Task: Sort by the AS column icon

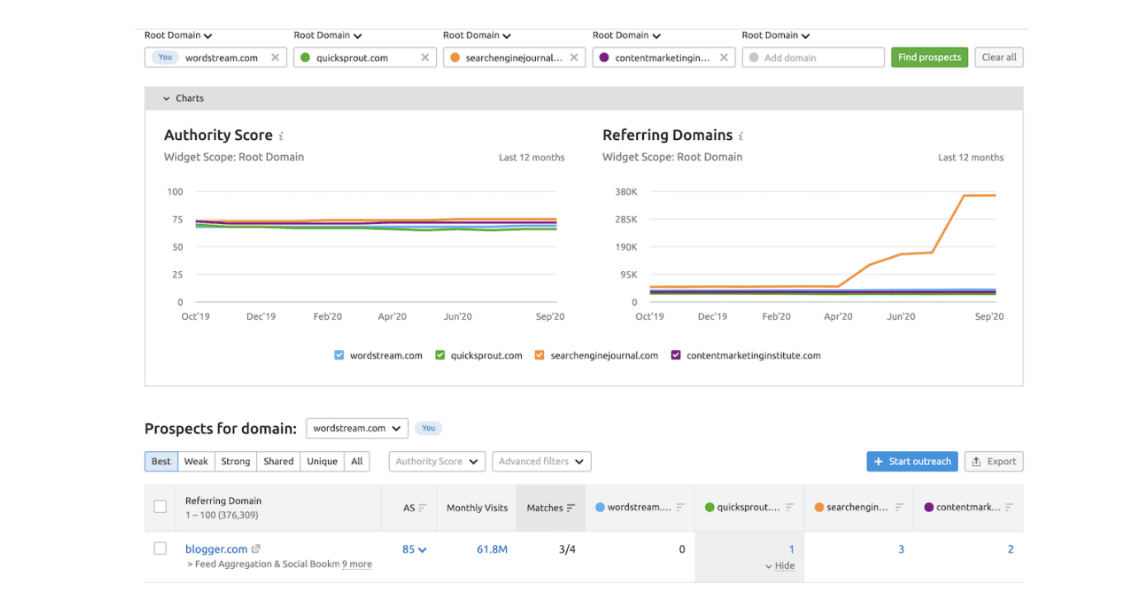Action: pyautogui.click(x=422, y=508)
